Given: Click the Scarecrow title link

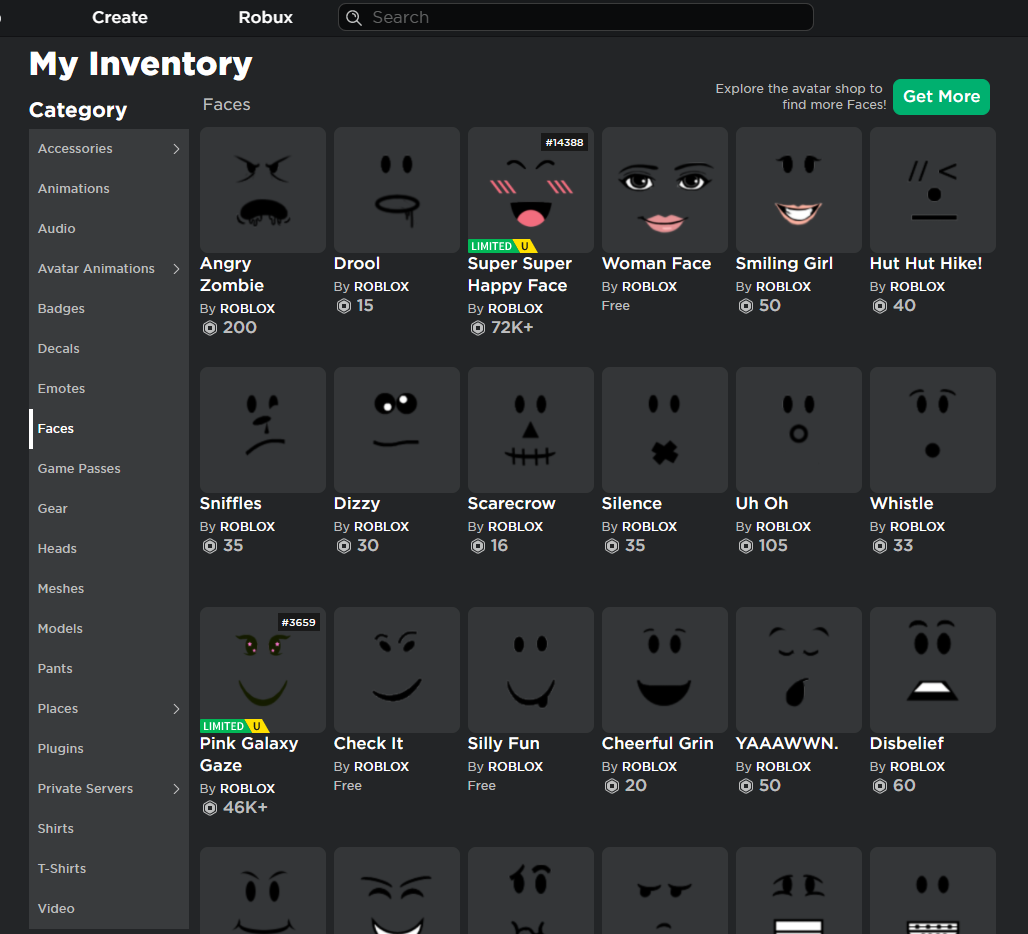Looking at the screenshot, I should (x=511, y=503).
